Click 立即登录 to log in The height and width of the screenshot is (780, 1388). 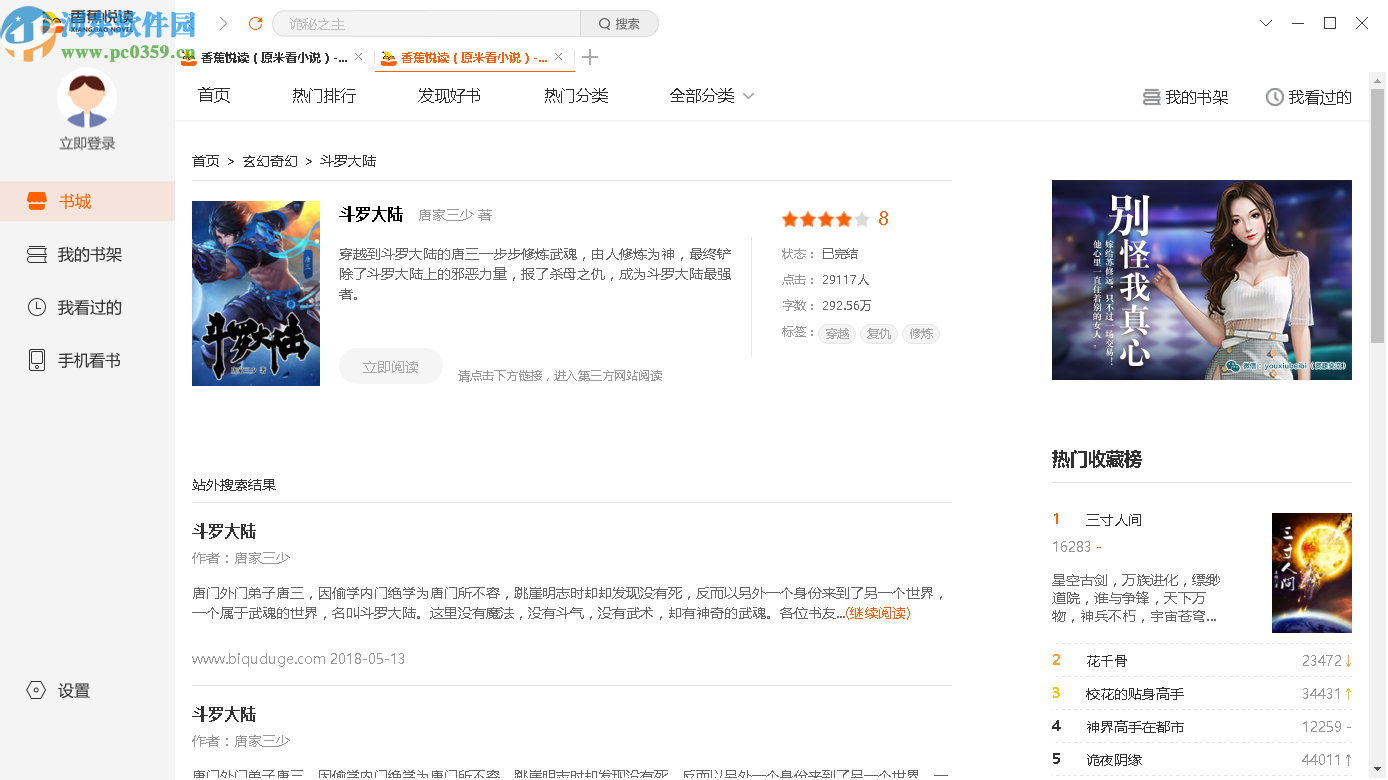coord(88,143)
